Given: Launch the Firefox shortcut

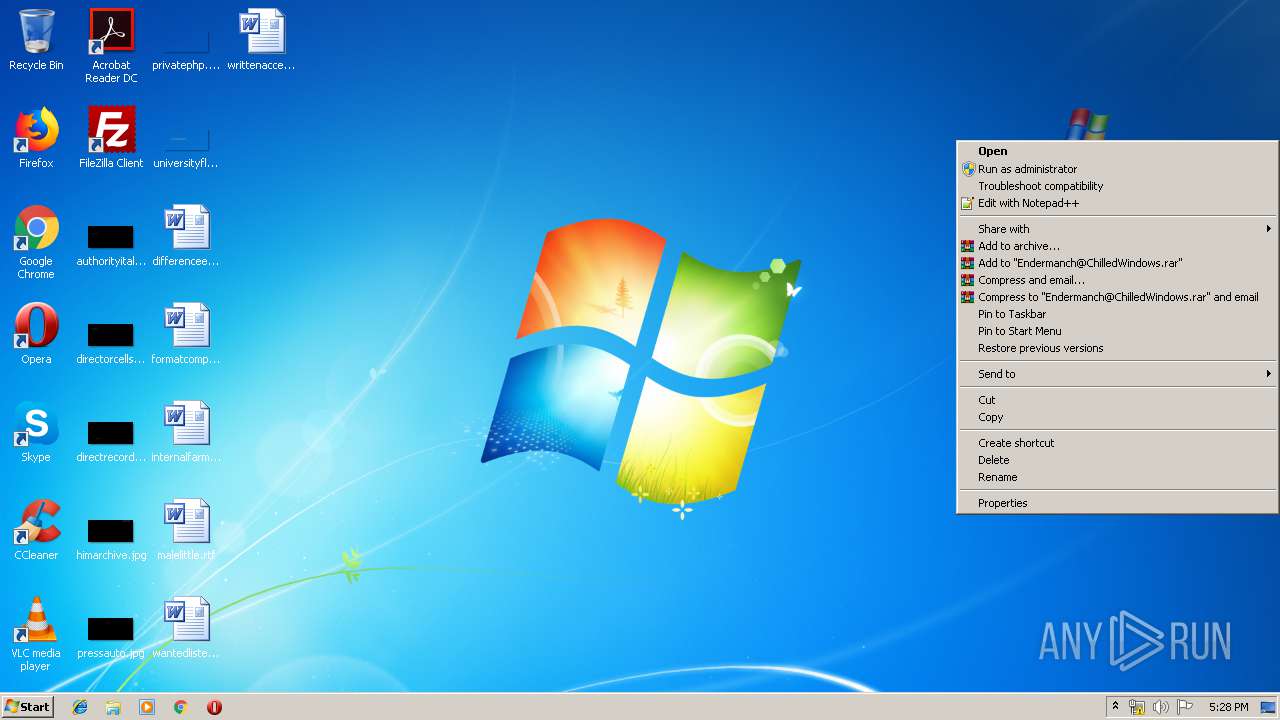Looking at the screenshot, I should click(x=36, y=138).
